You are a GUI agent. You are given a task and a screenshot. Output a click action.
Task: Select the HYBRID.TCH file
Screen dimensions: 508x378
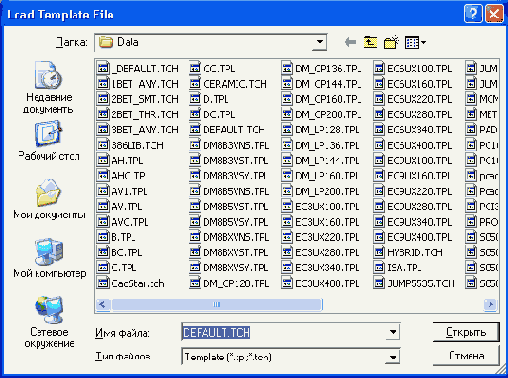pyautogui.click(x=408, y=252)
